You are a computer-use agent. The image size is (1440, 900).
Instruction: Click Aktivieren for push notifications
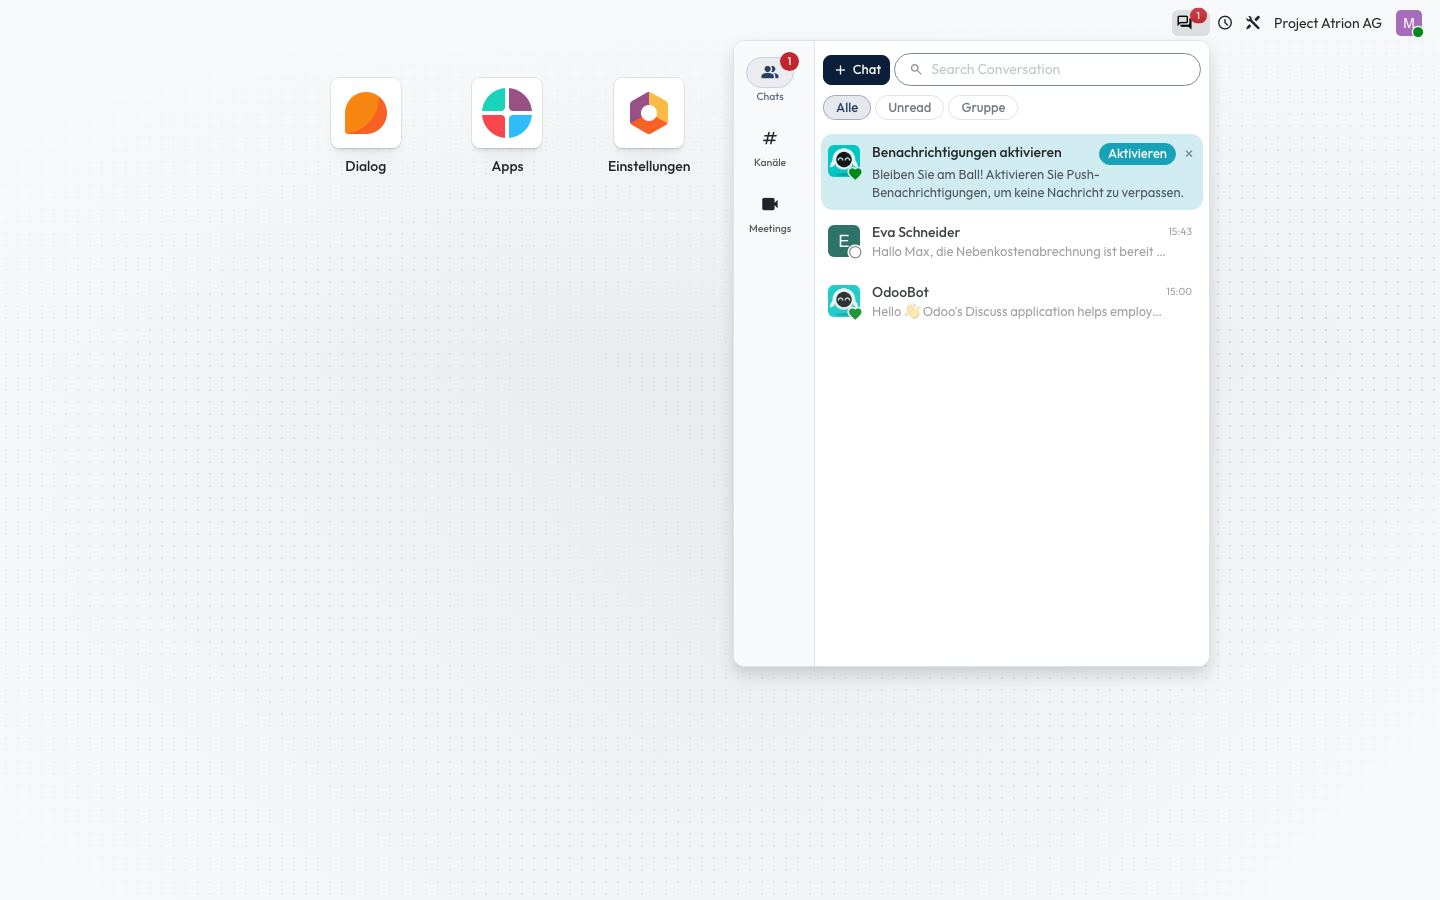1137,154
